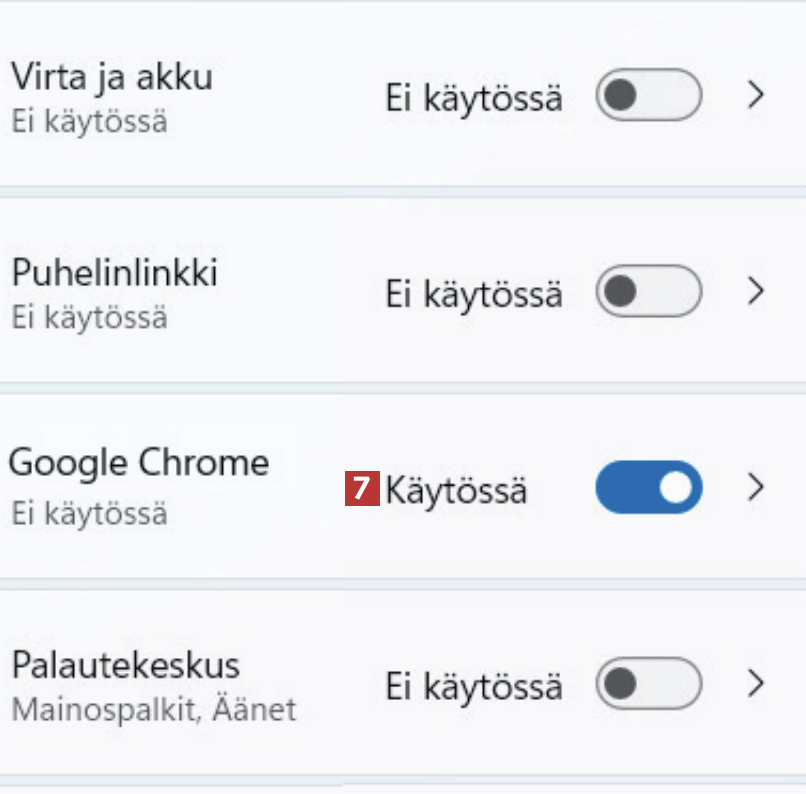The image size is (806, 794).
Task: Switch on the Palautekeskus toggle
Action: tap(648, 684)
